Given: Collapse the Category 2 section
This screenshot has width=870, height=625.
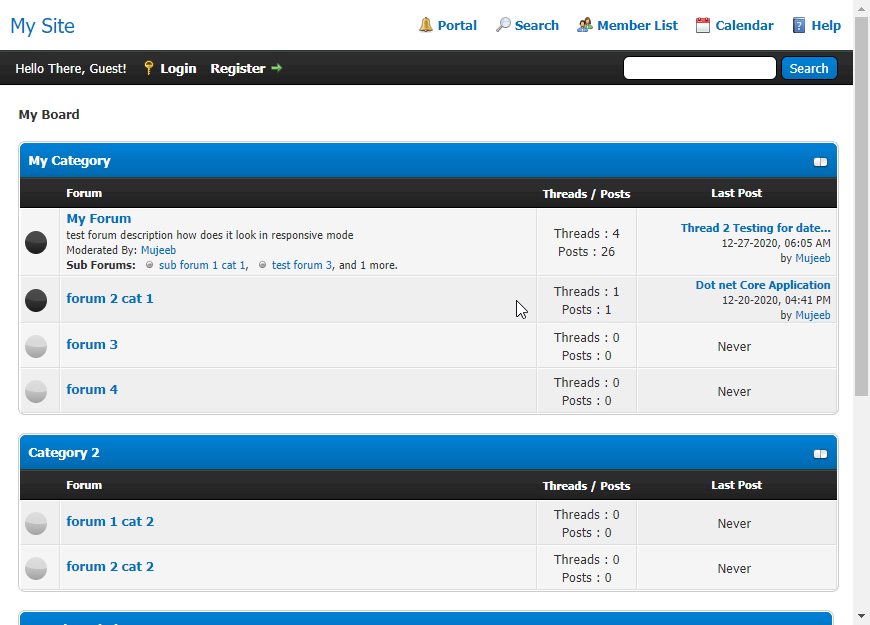Looking at the screenshot, I should [x=820, y=454].
